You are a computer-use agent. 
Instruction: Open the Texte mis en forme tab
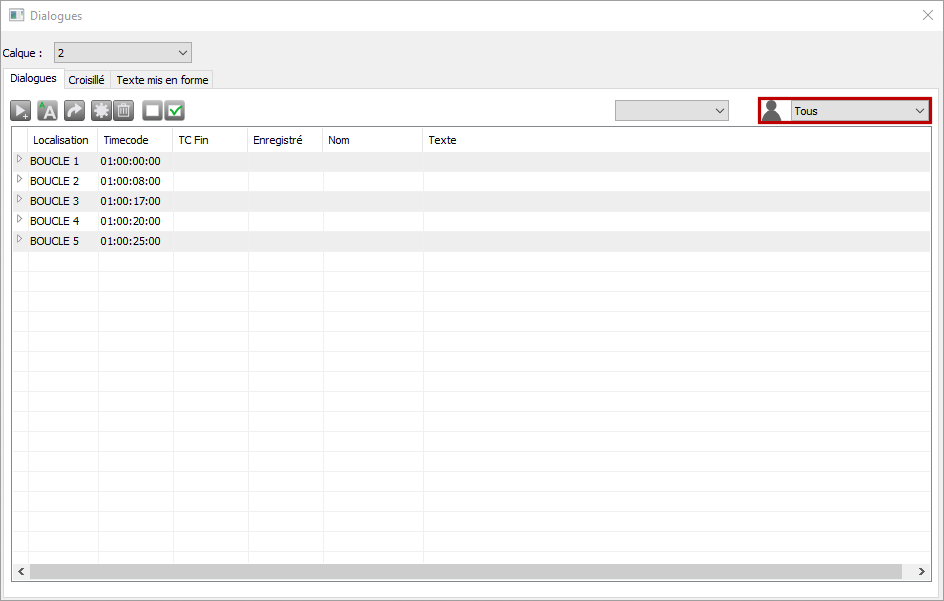pyautogui.click(x=162, y=80)
